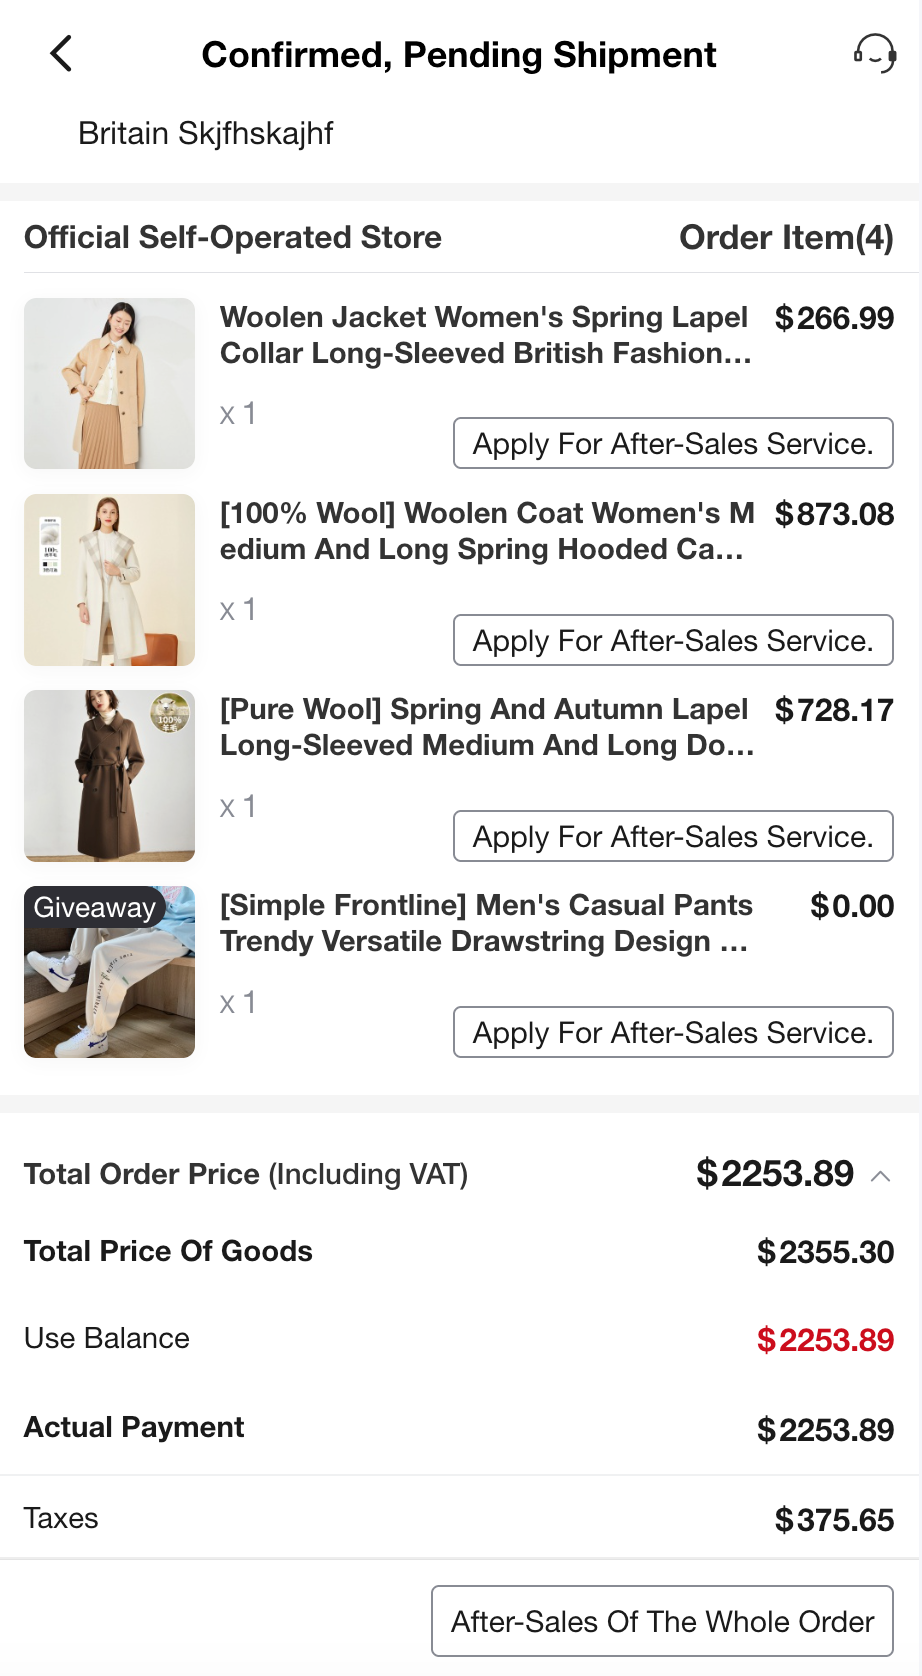Open the brown Pure Wool coat thumbnail
The height and width of the screenshot is (1676, 922).
(x=110, y=776)
